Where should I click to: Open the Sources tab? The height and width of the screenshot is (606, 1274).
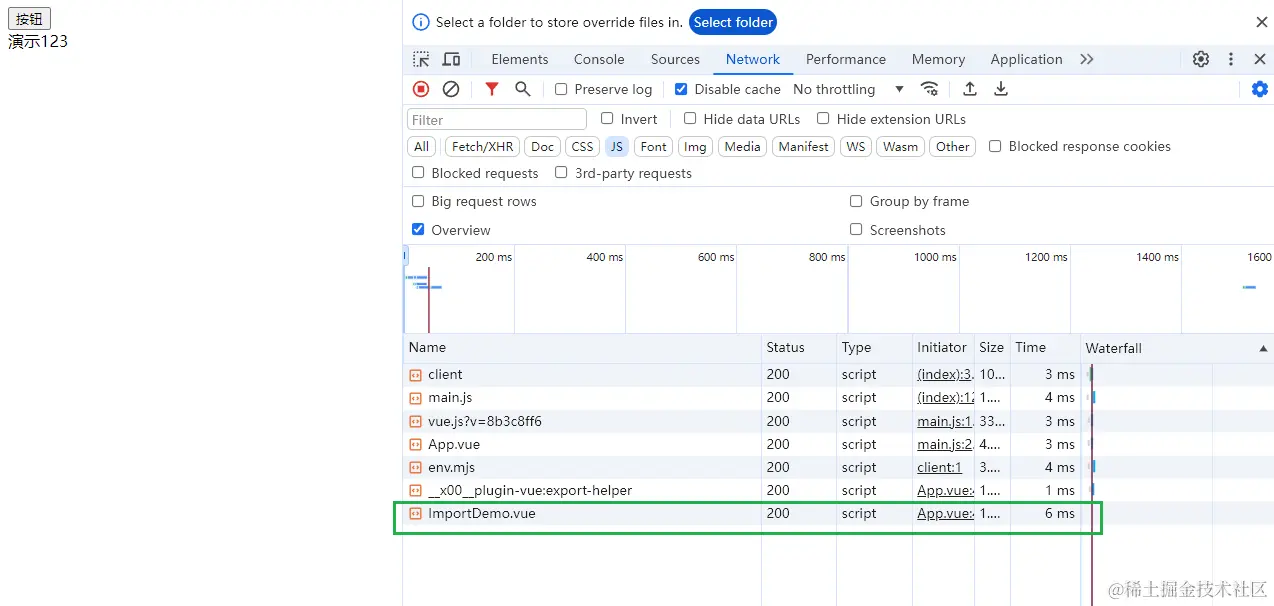pos(675,59)
